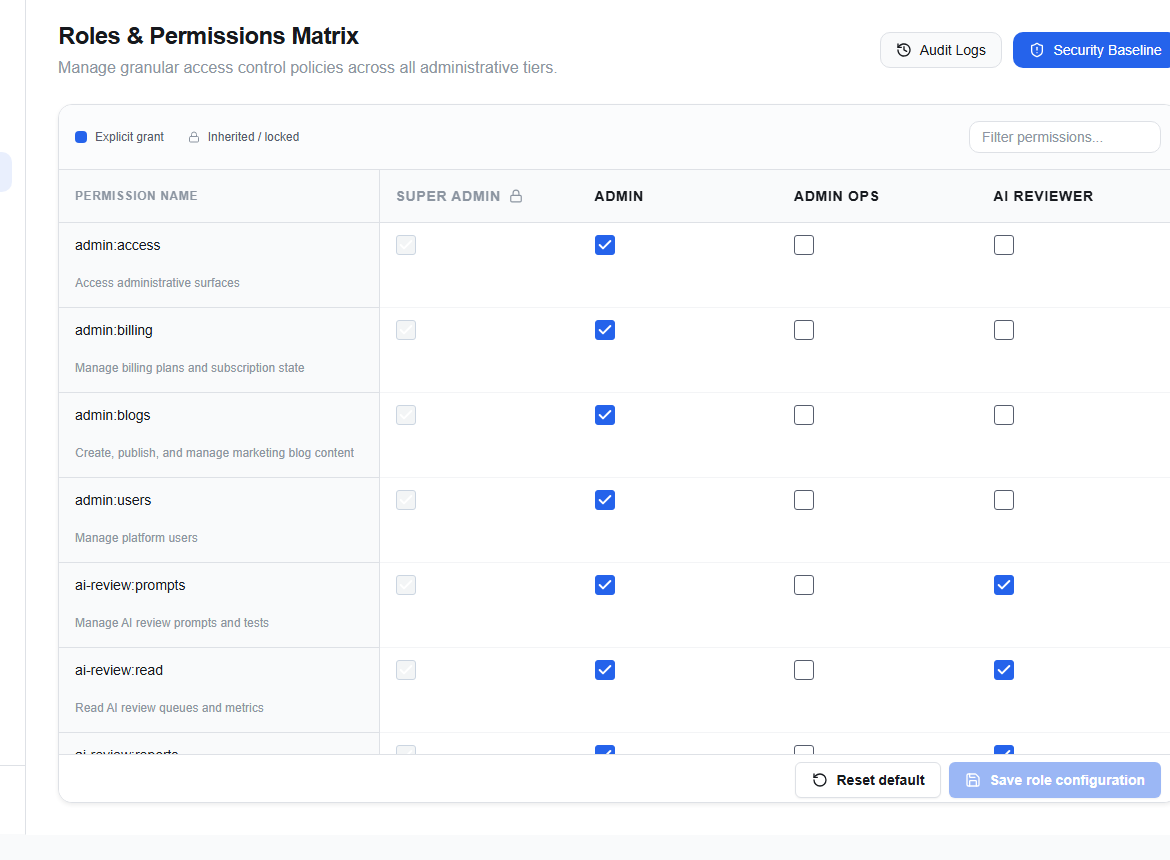Uncheck Admin for ai-review:prompts
This screenshot has height=860, width=1170.
tap(605, 586)
